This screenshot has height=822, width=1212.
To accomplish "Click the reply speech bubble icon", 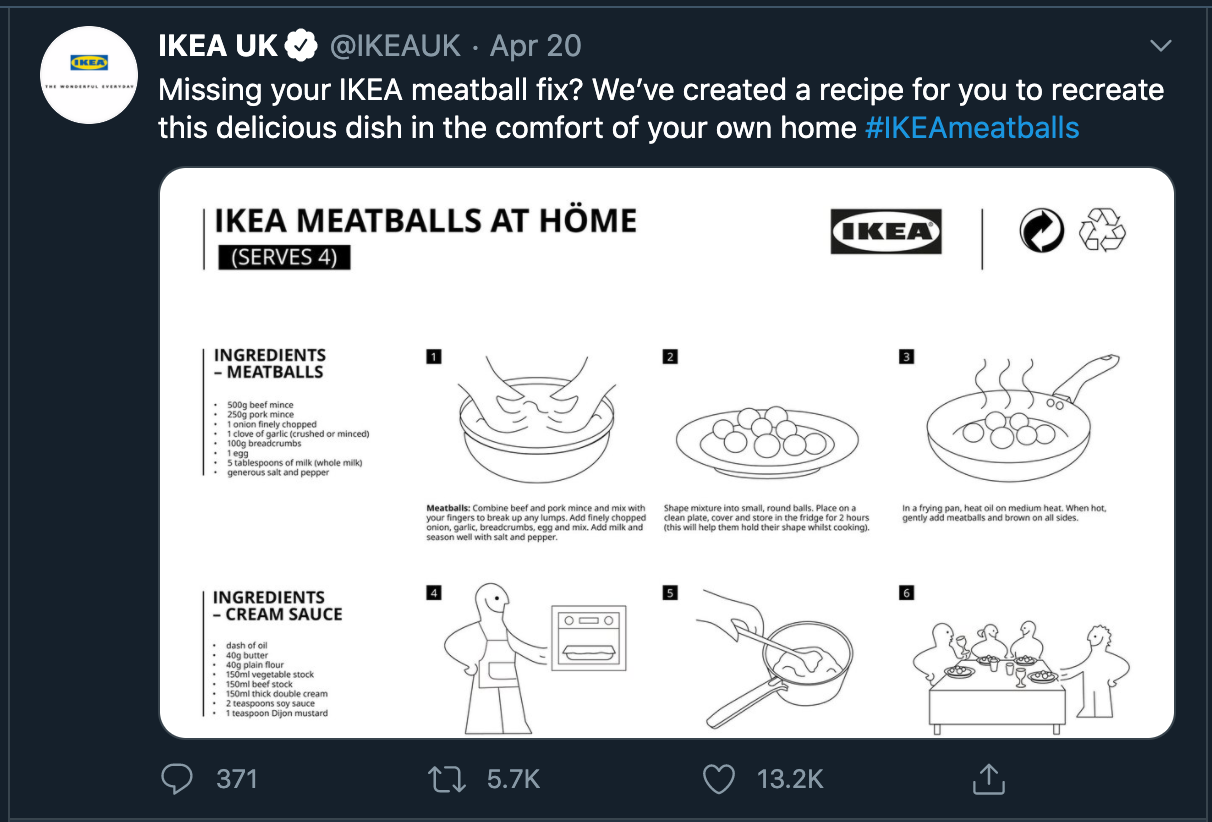I will click(x=177, y=779).
